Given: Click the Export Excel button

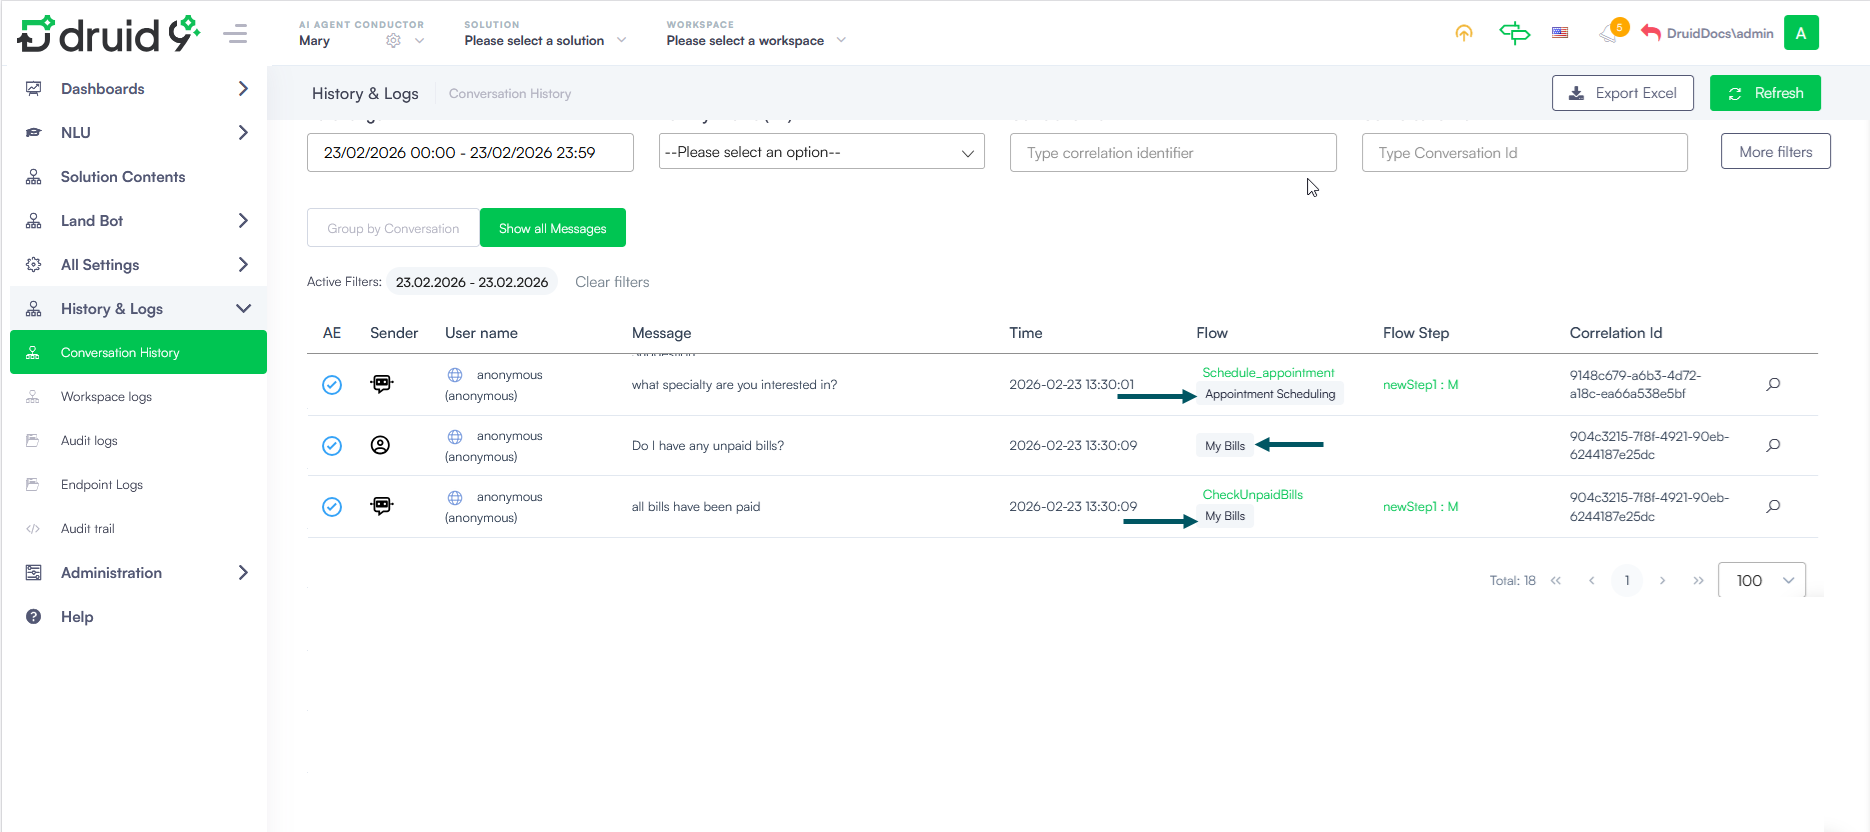Looking at the screenshot, I should (1622, 93).
